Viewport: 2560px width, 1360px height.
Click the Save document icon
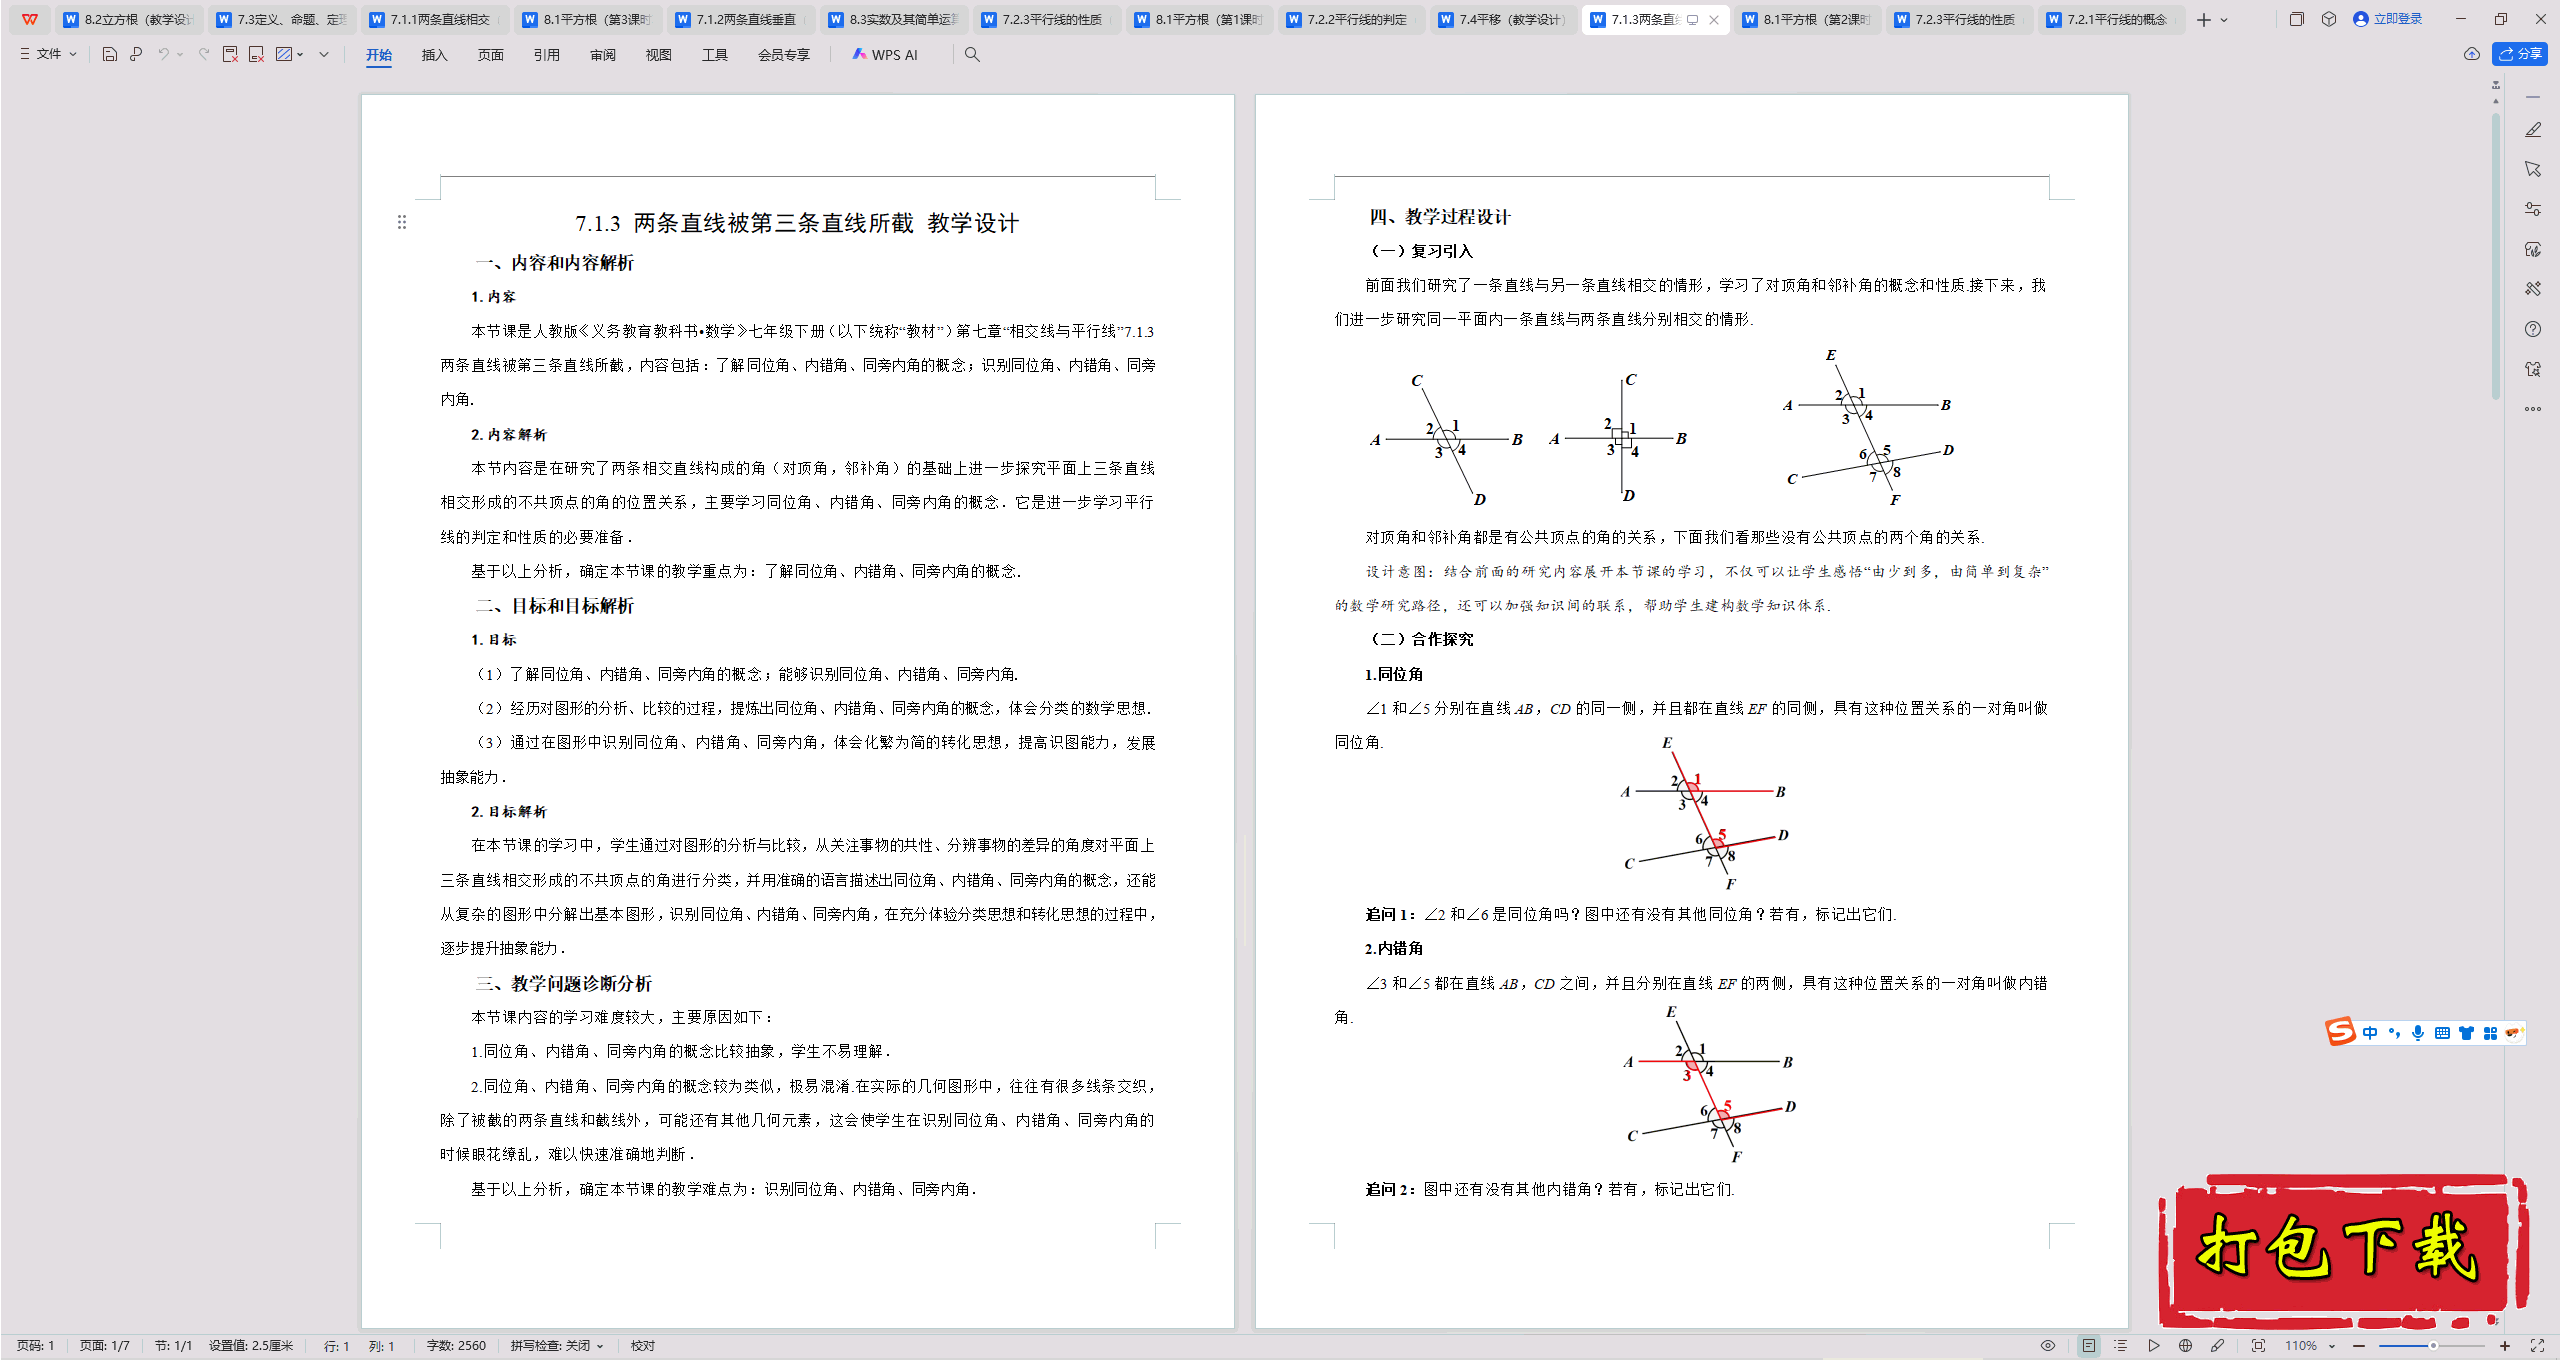(x=110, y=55)
